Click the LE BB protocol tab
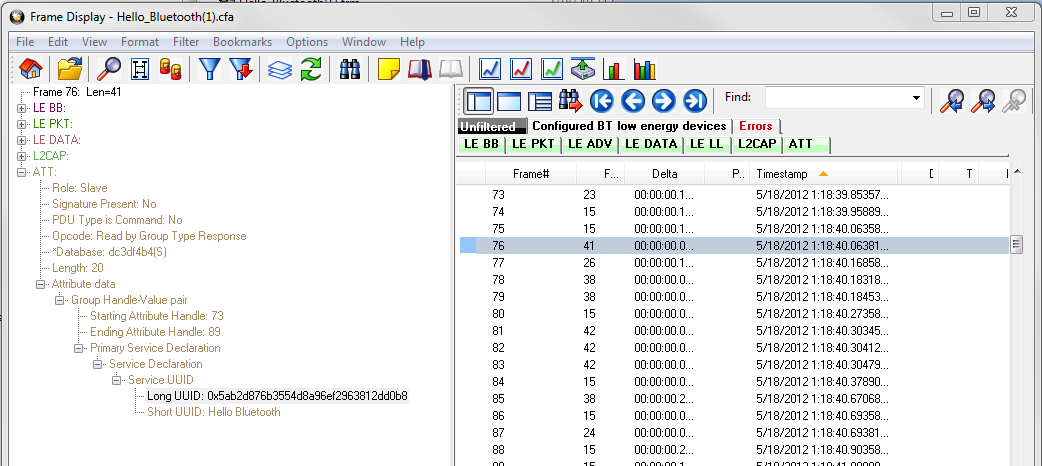The image size is (1042, 466). (x=481, y=144)
